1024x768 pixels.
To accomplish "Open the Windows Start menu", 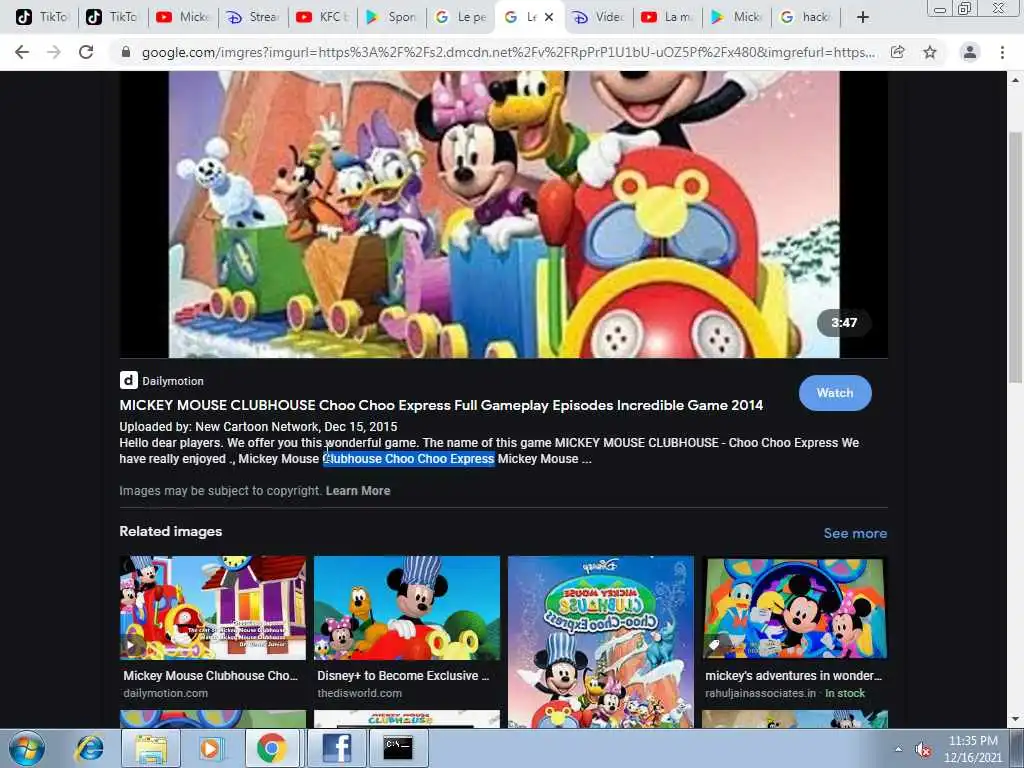I will [26, 748].
